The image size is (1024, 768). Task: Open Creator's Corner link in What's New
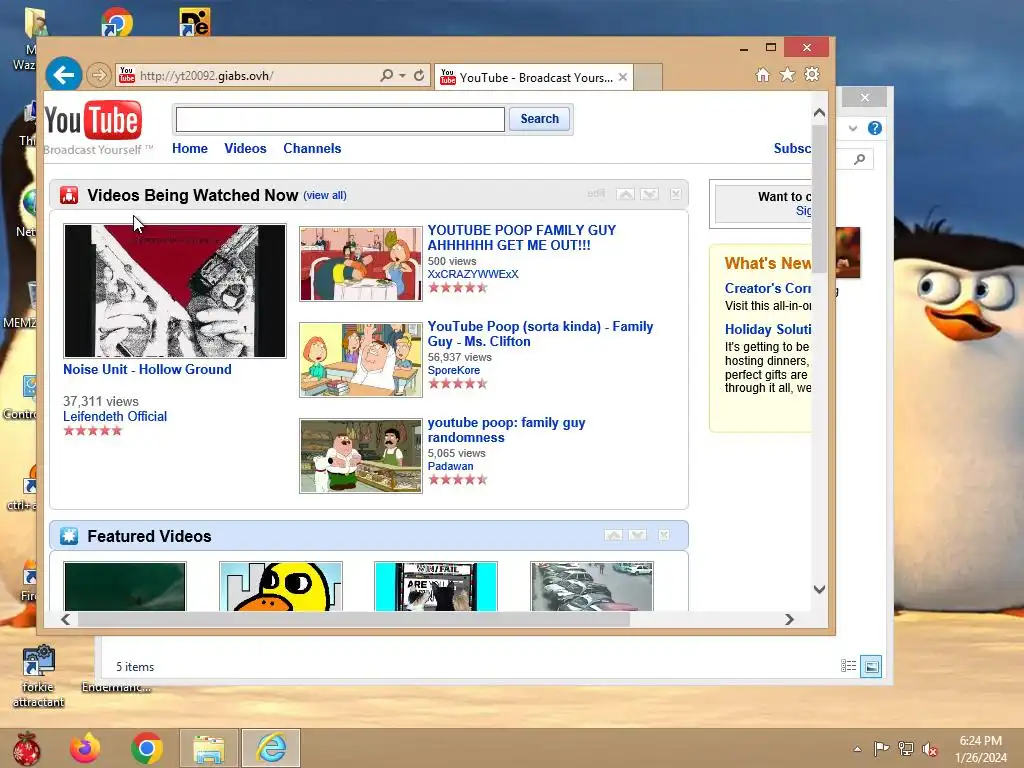click(768, 288)
